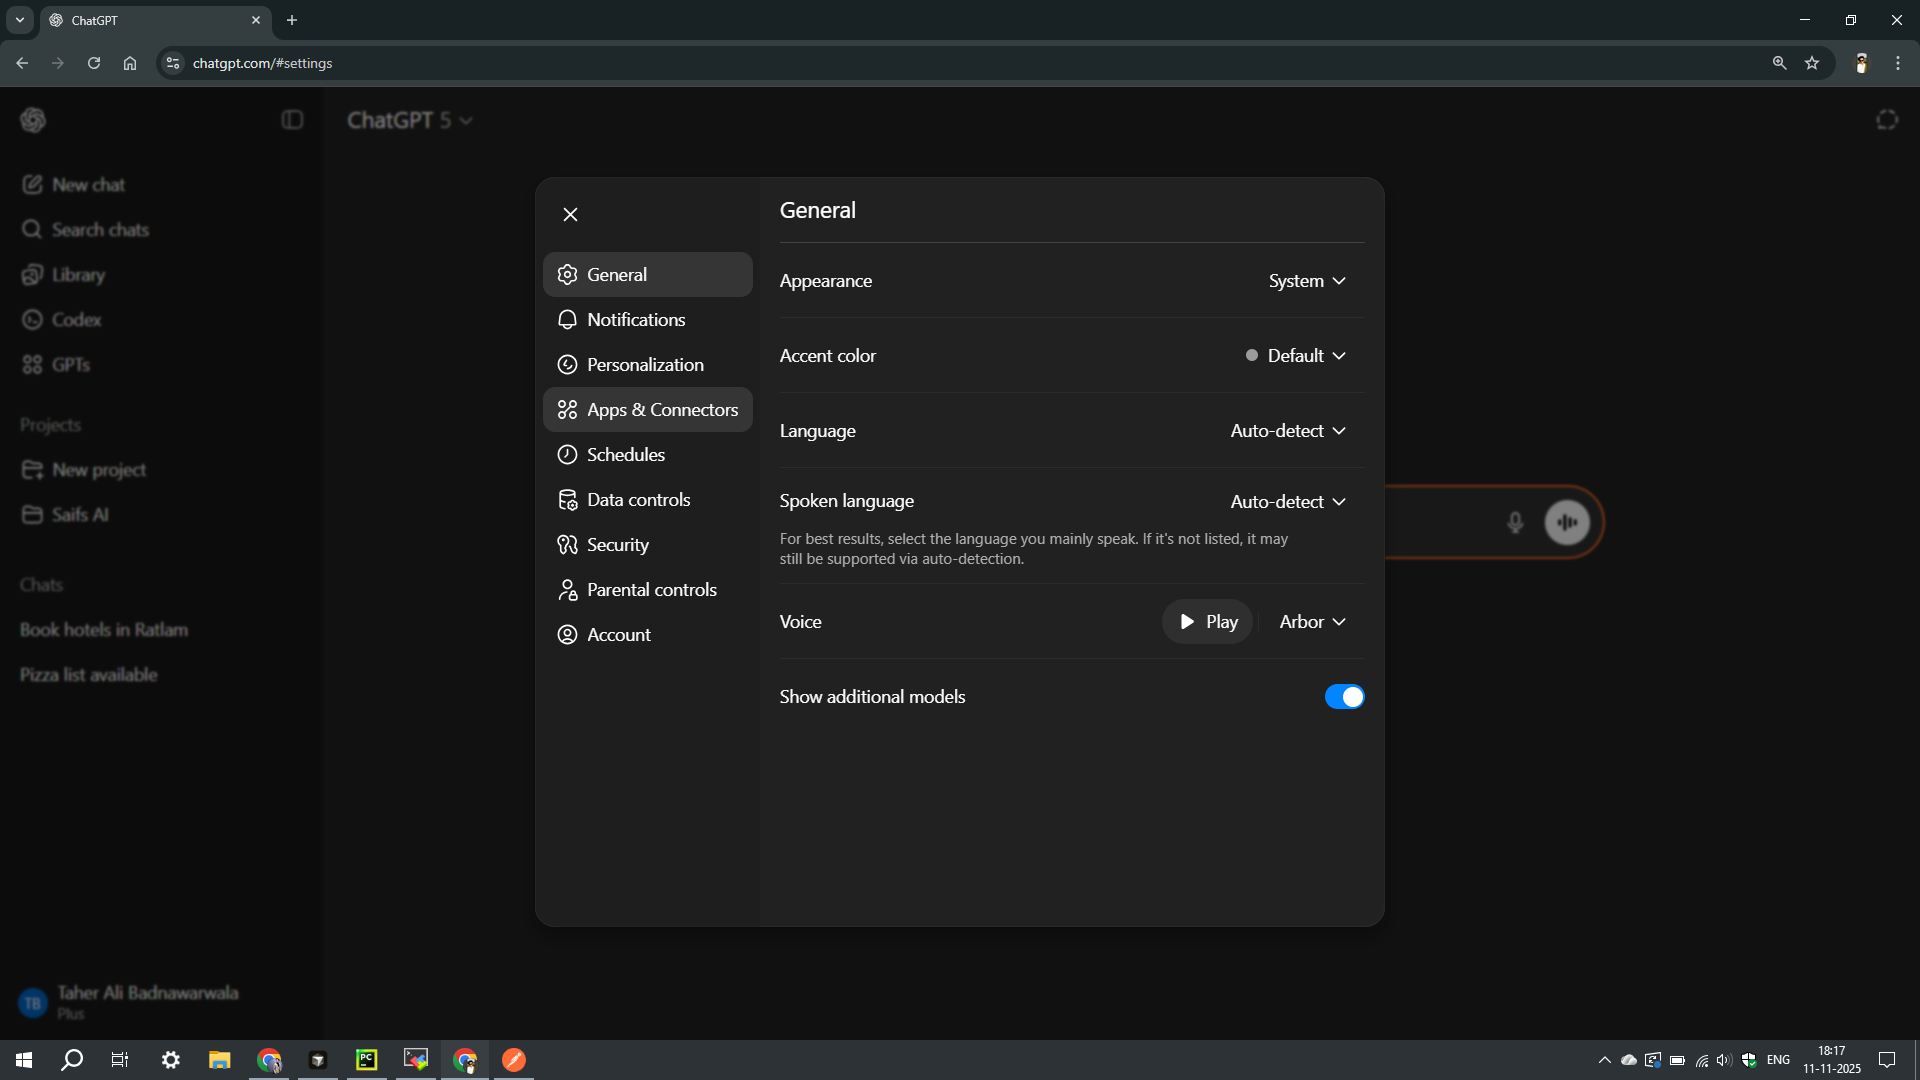This screenshot has width=1920, height=1080.
Task: Select the Security settings tab
Action: [647, 544]
